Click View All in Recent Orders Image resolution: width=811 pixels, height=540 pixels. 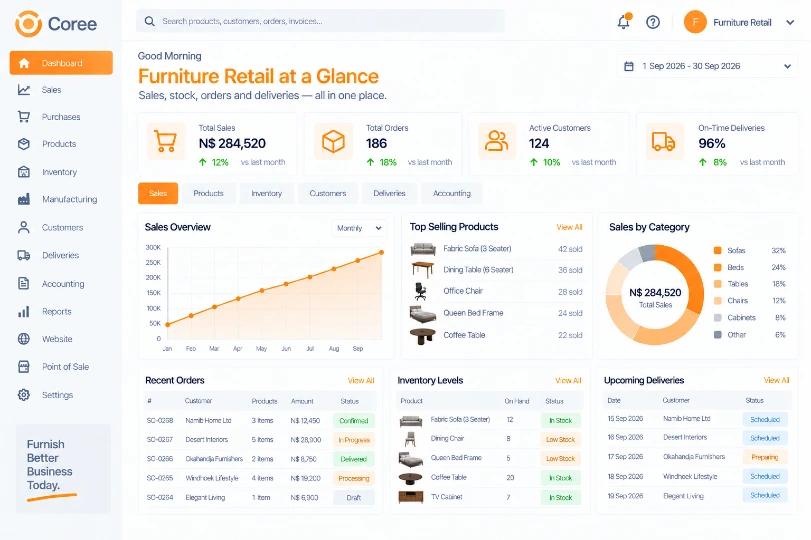click(361, 381)
